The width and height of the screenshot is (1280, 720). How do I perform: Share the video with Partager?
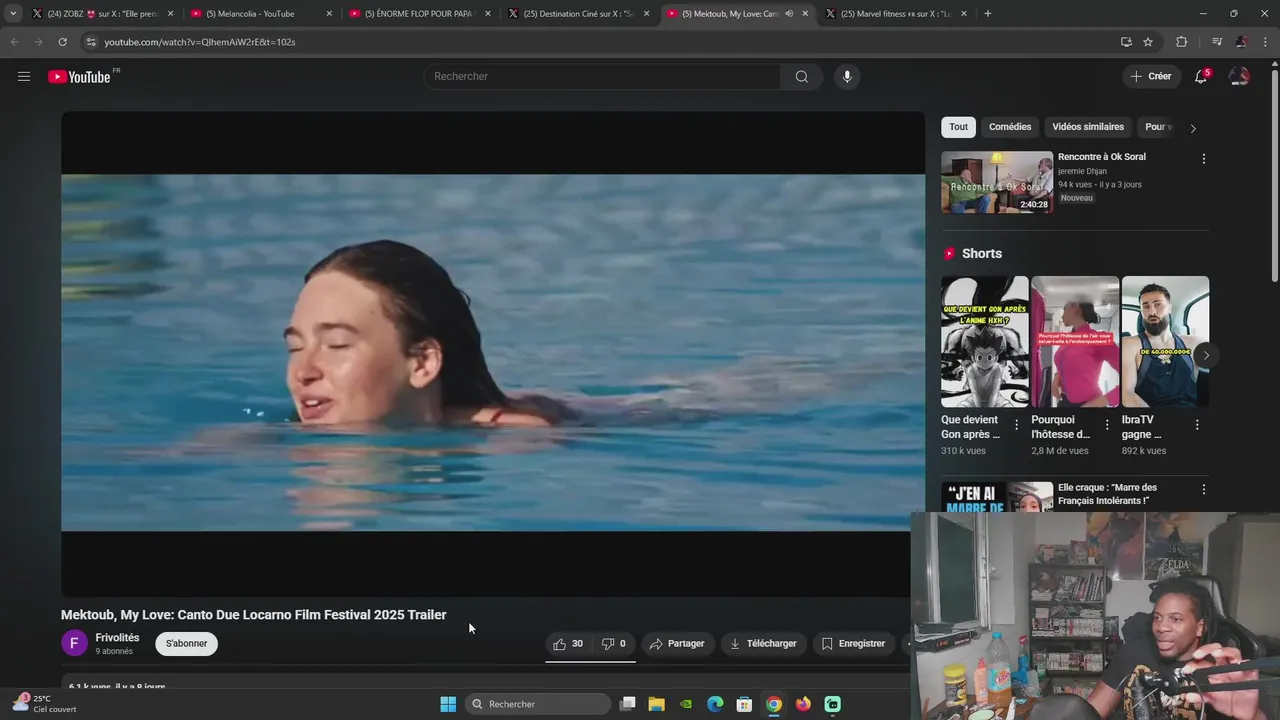677,644
